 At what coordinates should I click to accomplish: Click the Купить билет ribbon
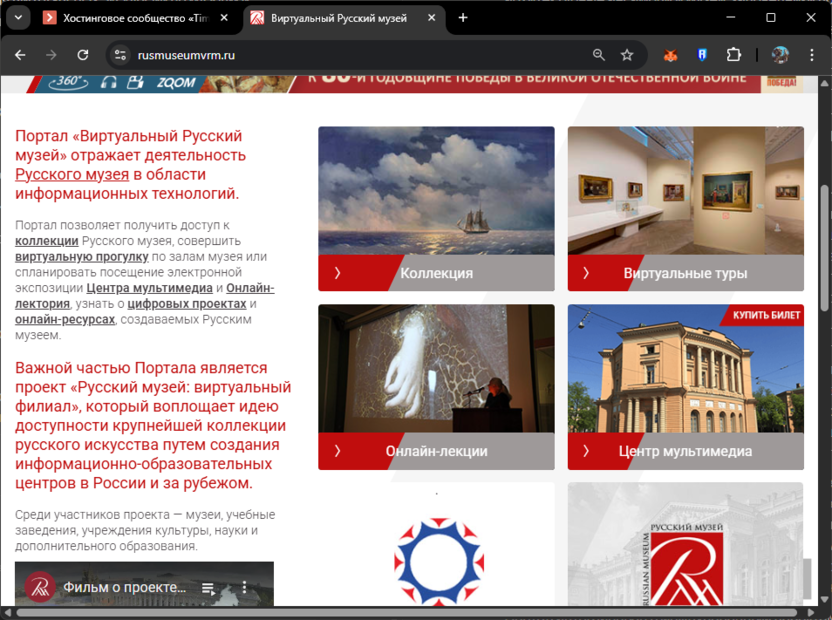click(x=766, y=316)
